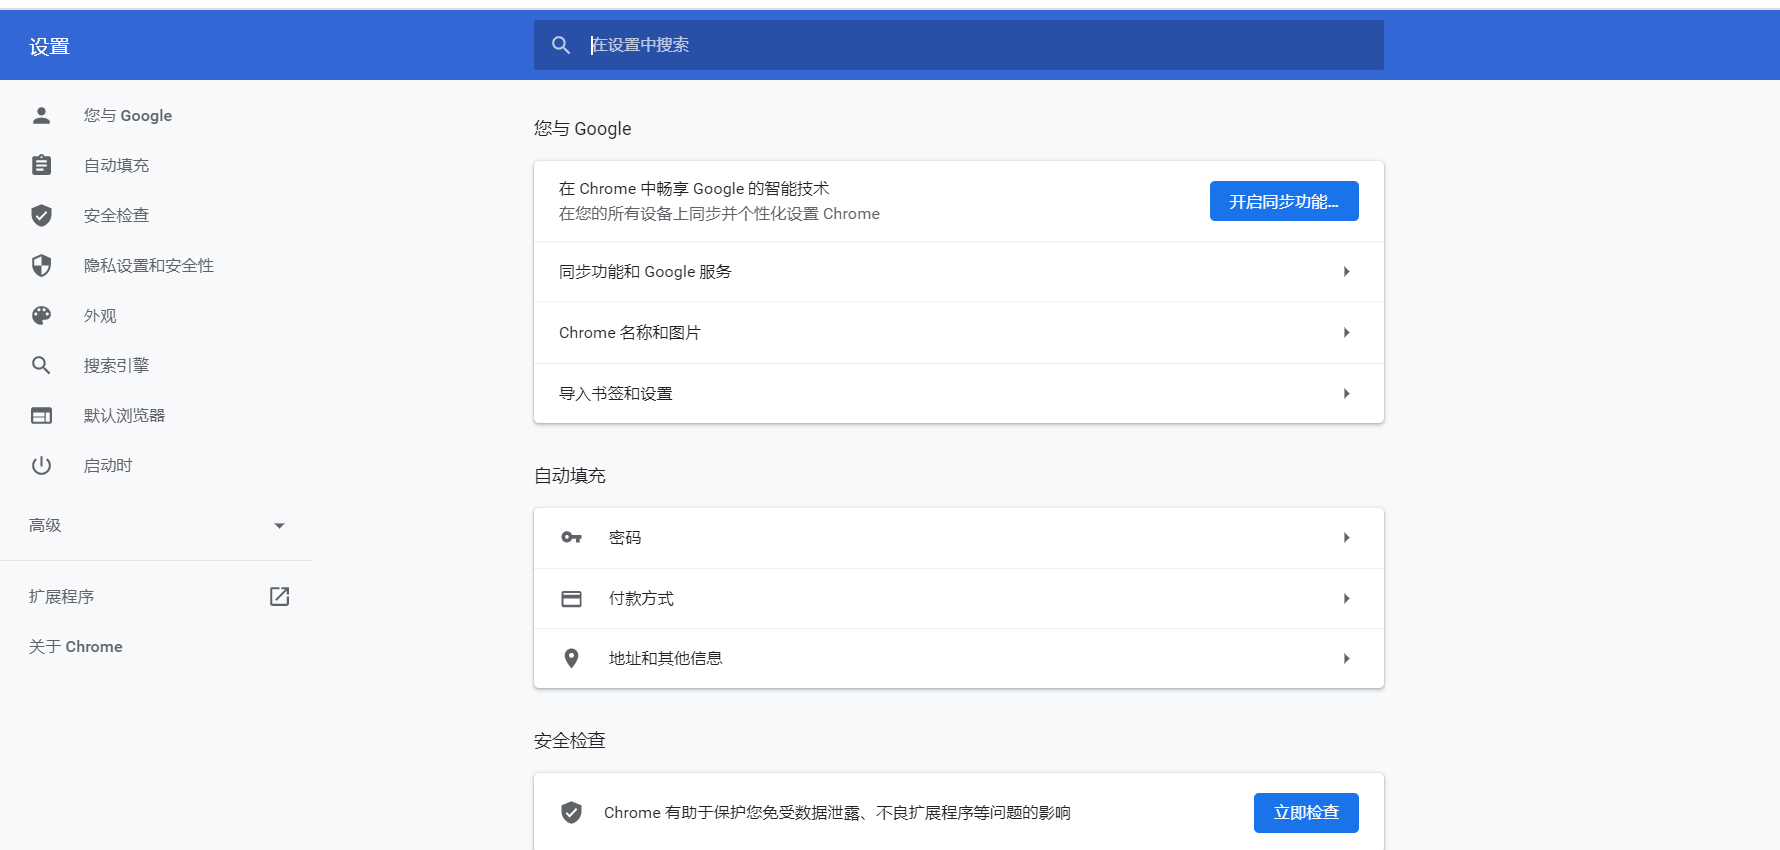Click the external link icon beside 扩展程序
Screen dimensions: 1780x850
point(280,596)
